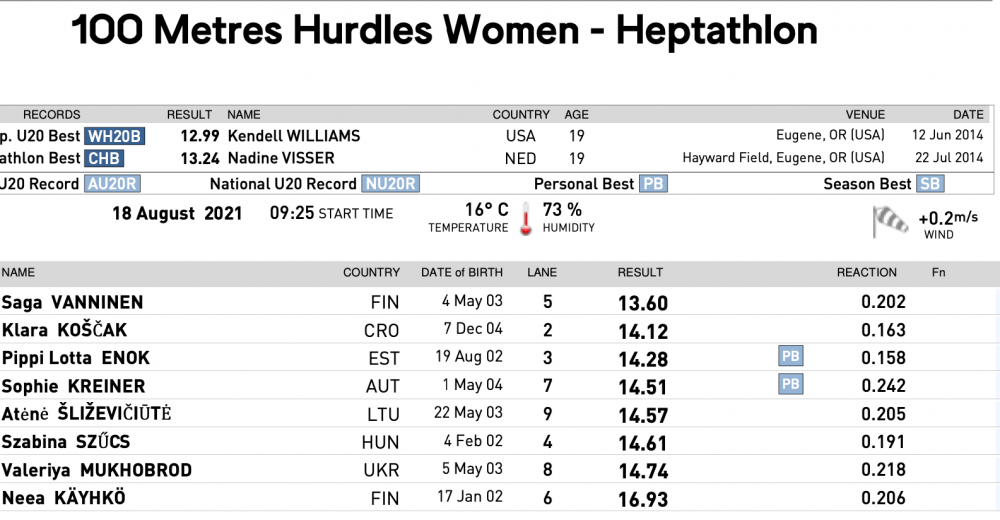Click the thermometer temperature icon

[526, 218]
